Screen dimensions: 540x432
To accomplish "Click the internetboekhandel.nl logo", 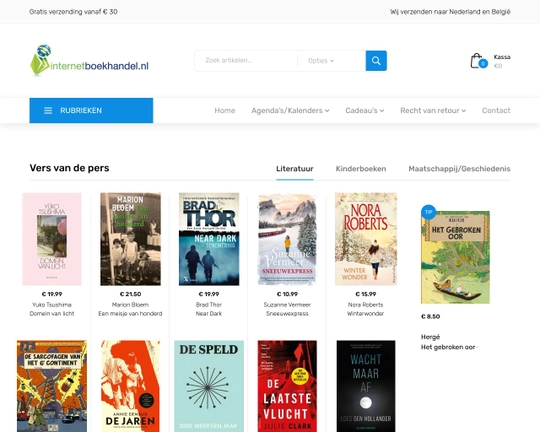I will click(89, 61).
